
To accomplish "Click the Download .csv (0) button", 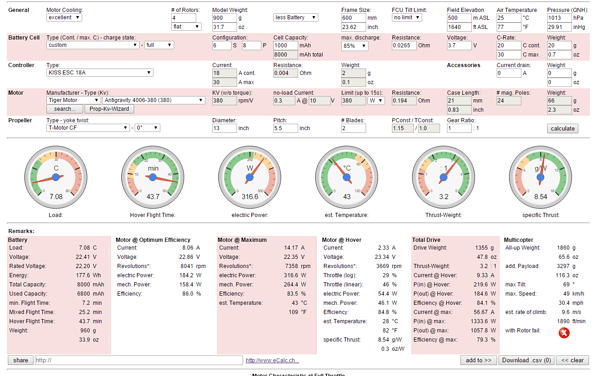I will coord(526,360).
